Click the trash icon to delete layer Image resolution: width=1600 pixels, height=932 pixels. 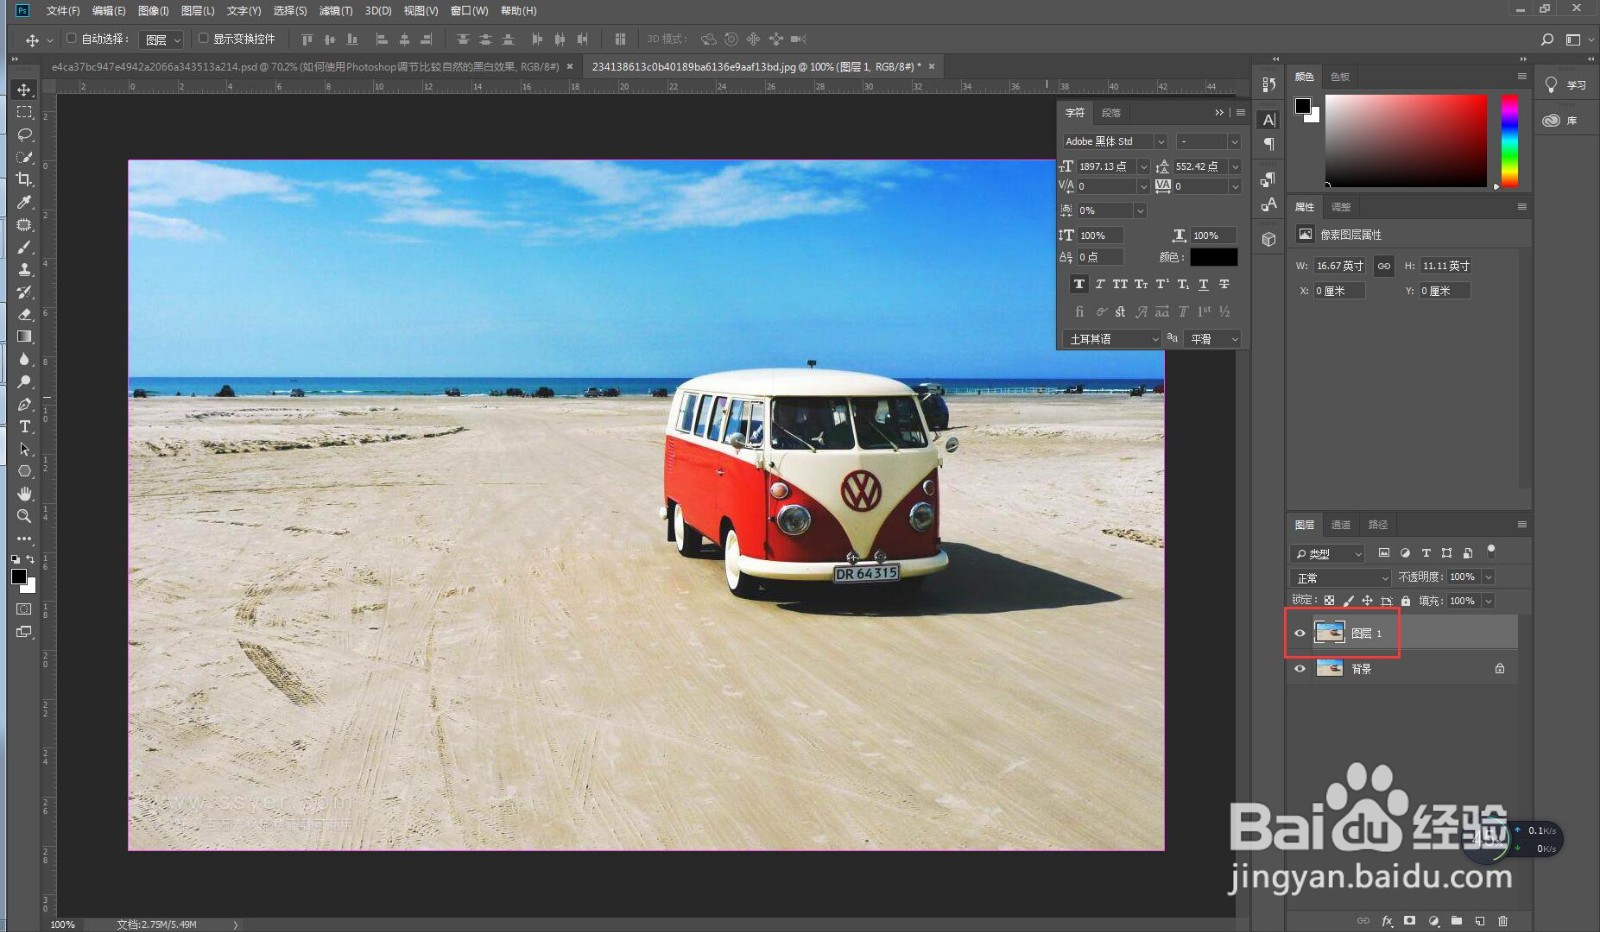pos(1502,921)
